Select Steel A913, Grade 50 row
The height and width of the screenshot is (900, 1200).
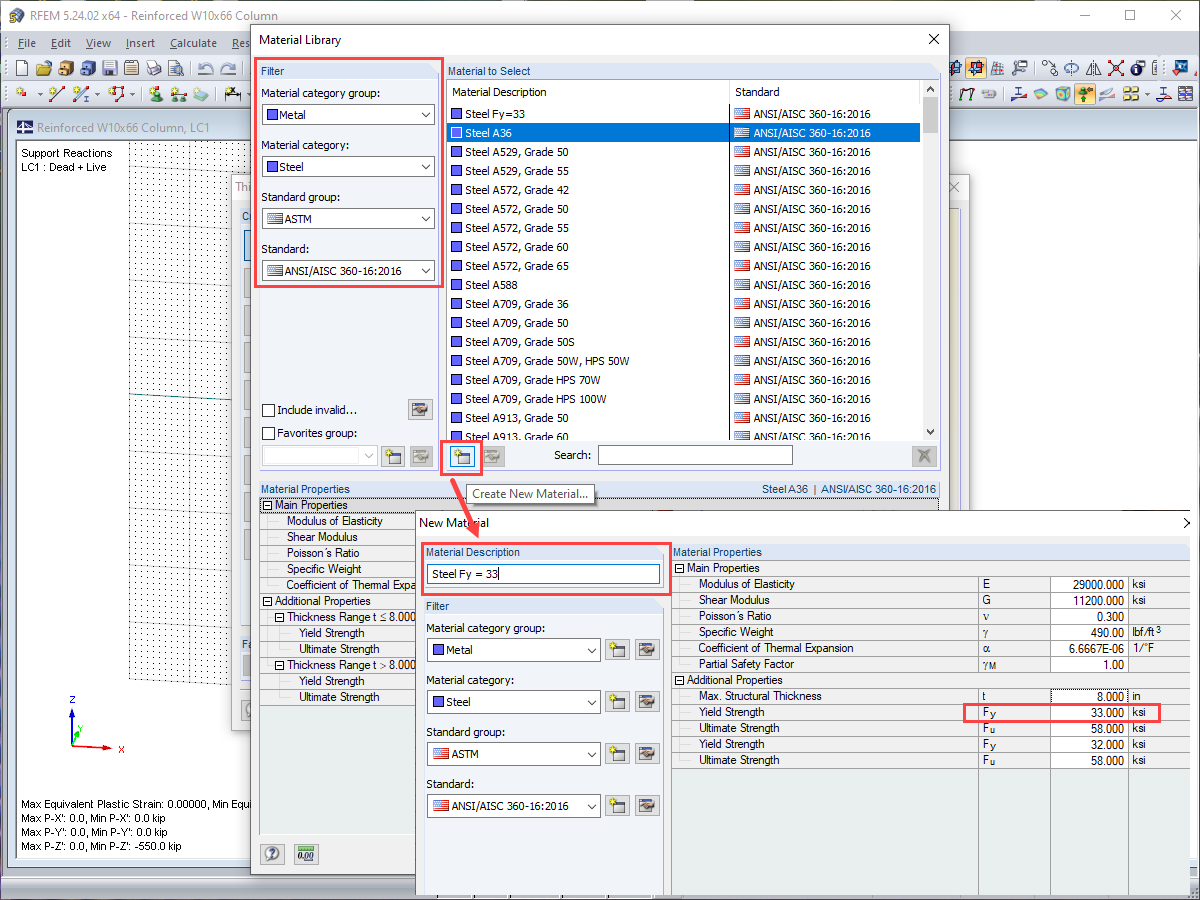coord(684,418)
